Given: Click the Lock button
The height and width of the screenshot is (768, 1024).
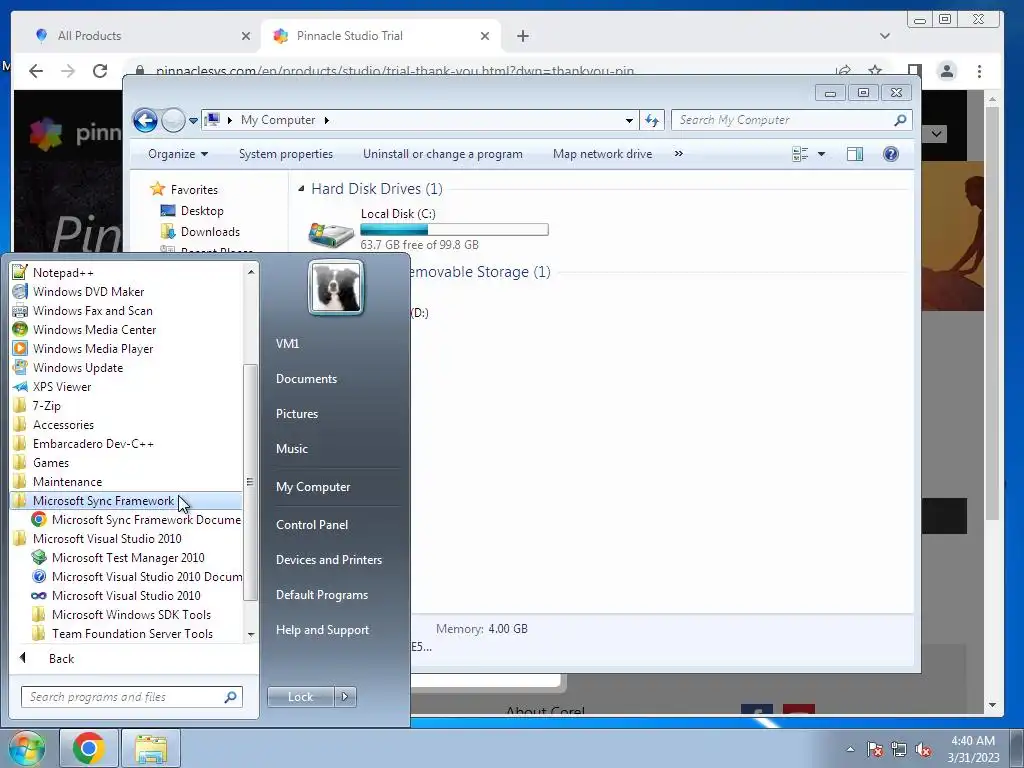Looking at the screenshot, I should (300, 697).
